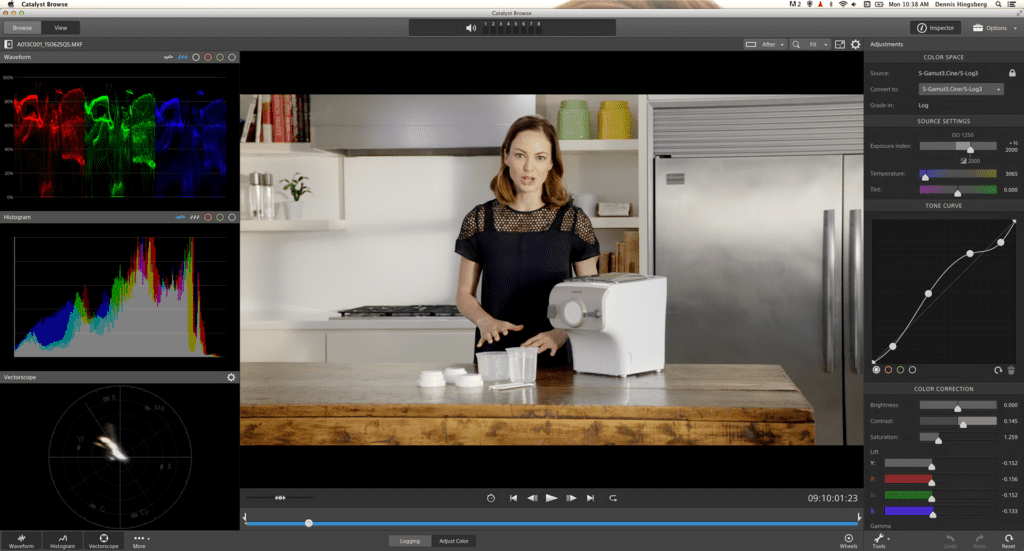This screenshot has width=1024, height=551.
Task: Delete tone curve point with trash icon
Action: [1011, 370]
